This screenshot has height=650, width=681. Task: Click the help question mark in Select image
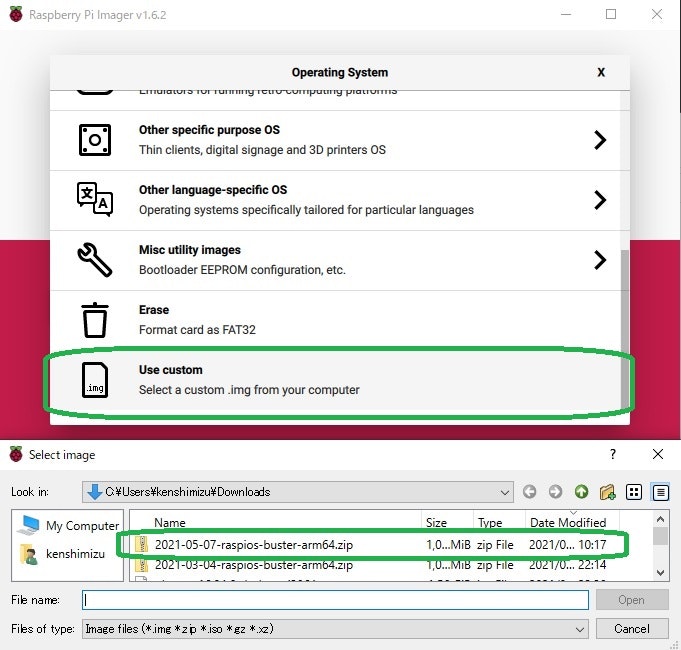click(612, 454)
